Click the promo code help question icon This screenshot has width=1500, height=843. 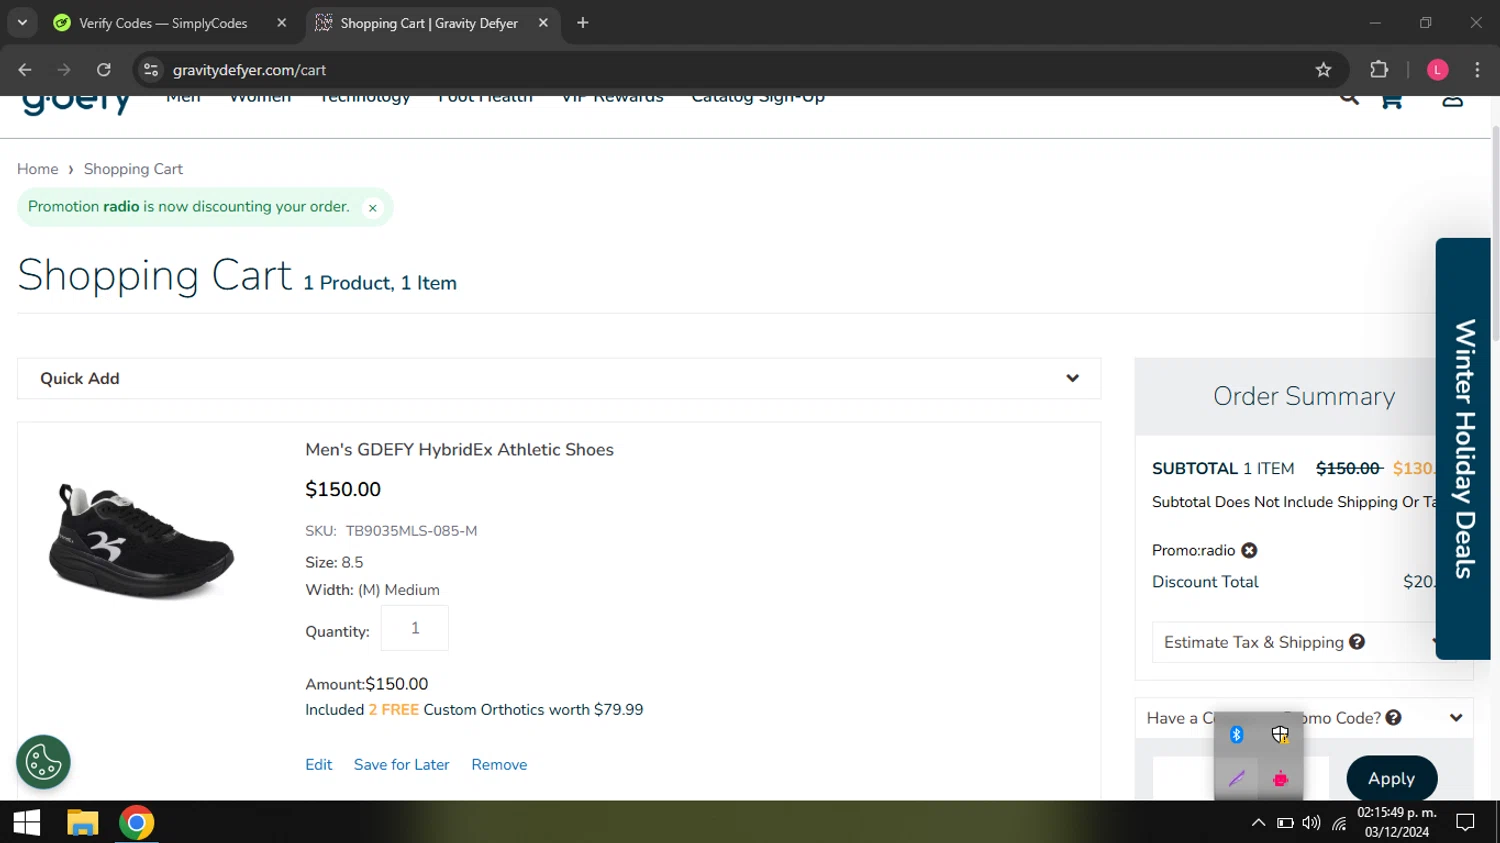[1394, 718]
